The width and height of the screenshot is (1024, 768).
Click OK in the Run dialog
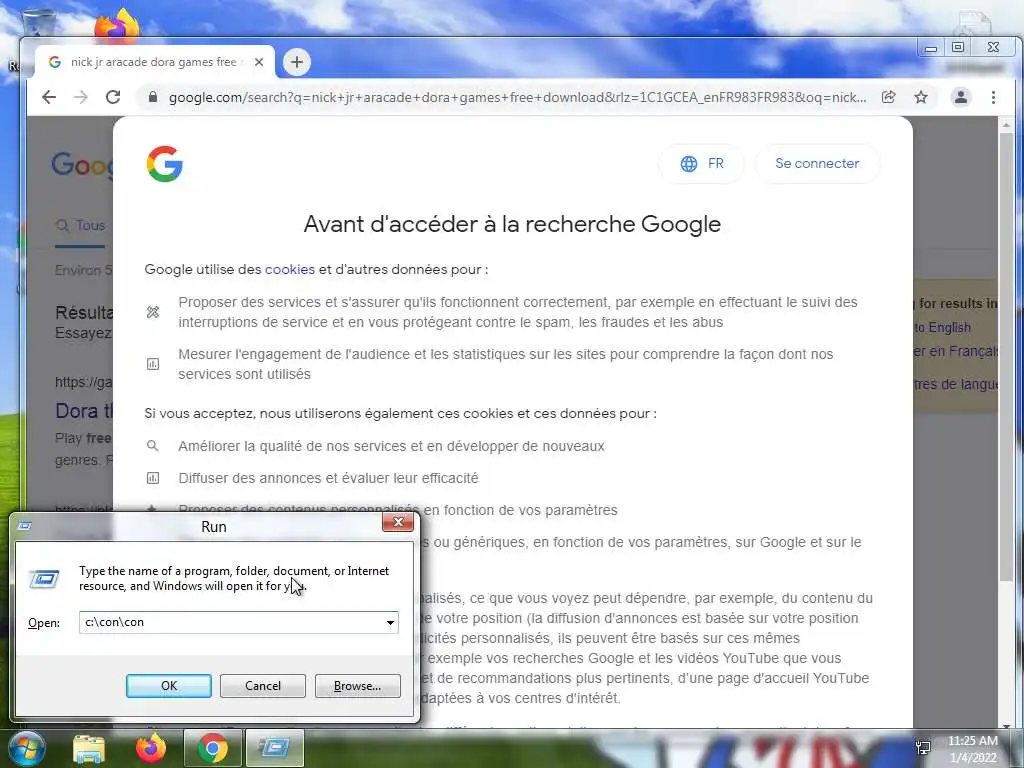168,686
